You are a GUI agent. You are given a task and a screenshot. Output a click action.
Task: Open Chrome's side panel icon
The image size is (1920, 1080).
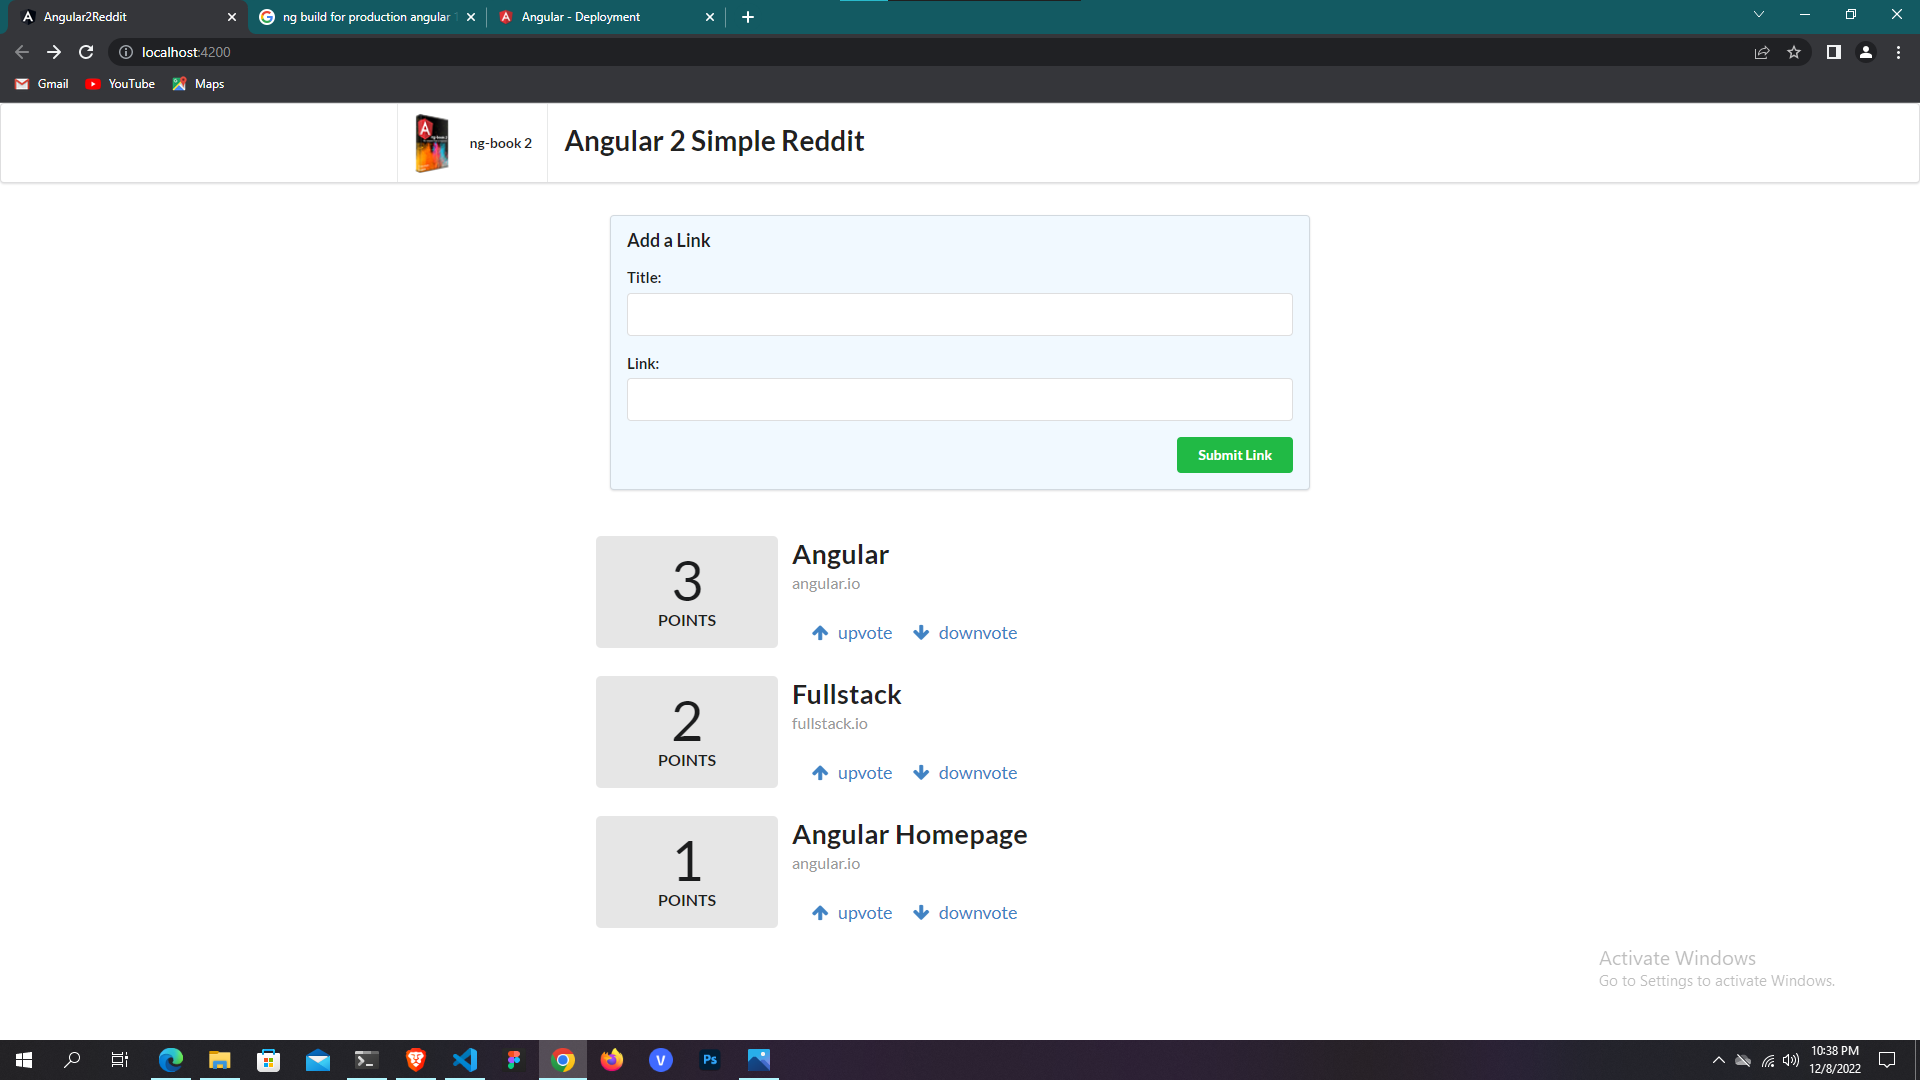pos(1833,52)
